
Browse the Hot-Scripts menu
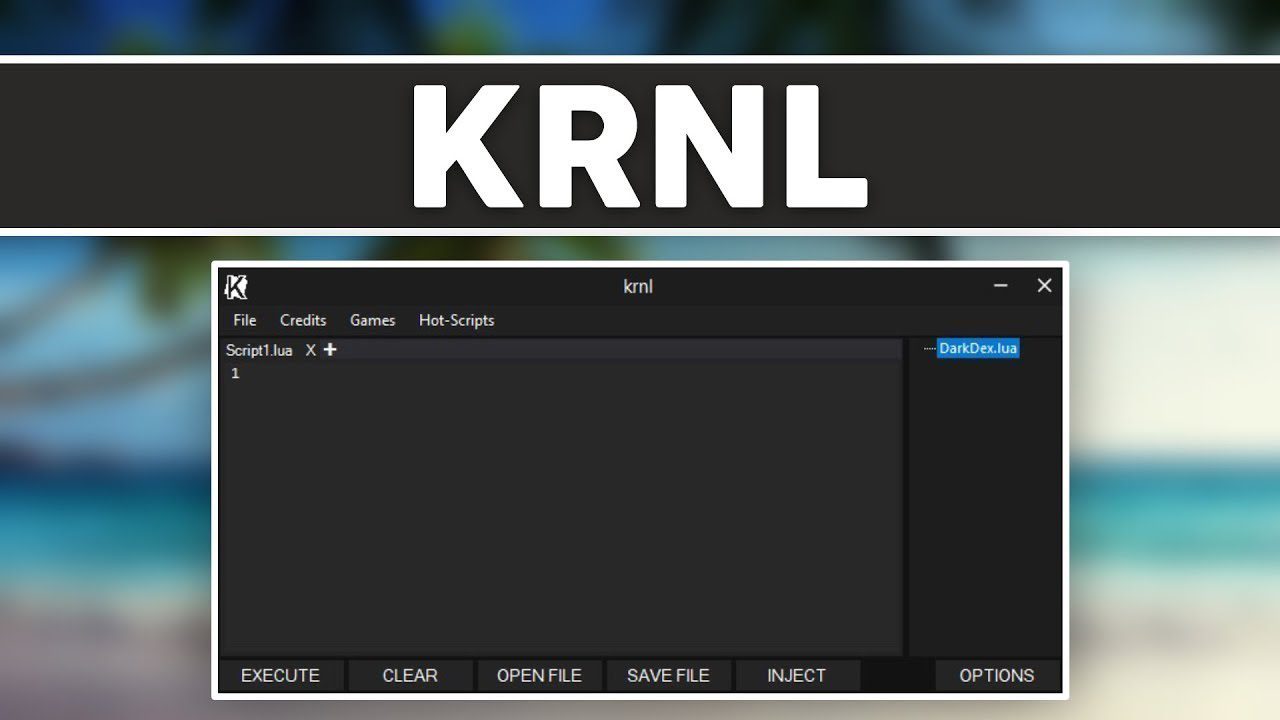point(456,320)
